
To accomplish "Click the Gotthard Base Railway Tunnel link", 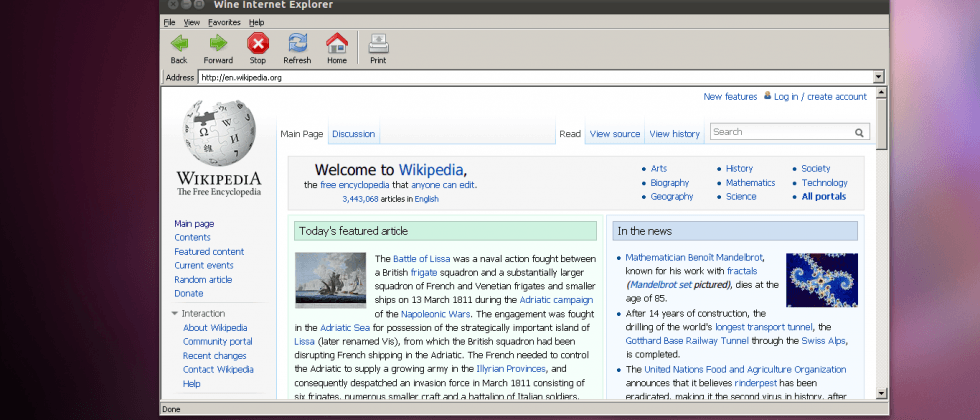I will pyautogui.click(x=687, y=341).
